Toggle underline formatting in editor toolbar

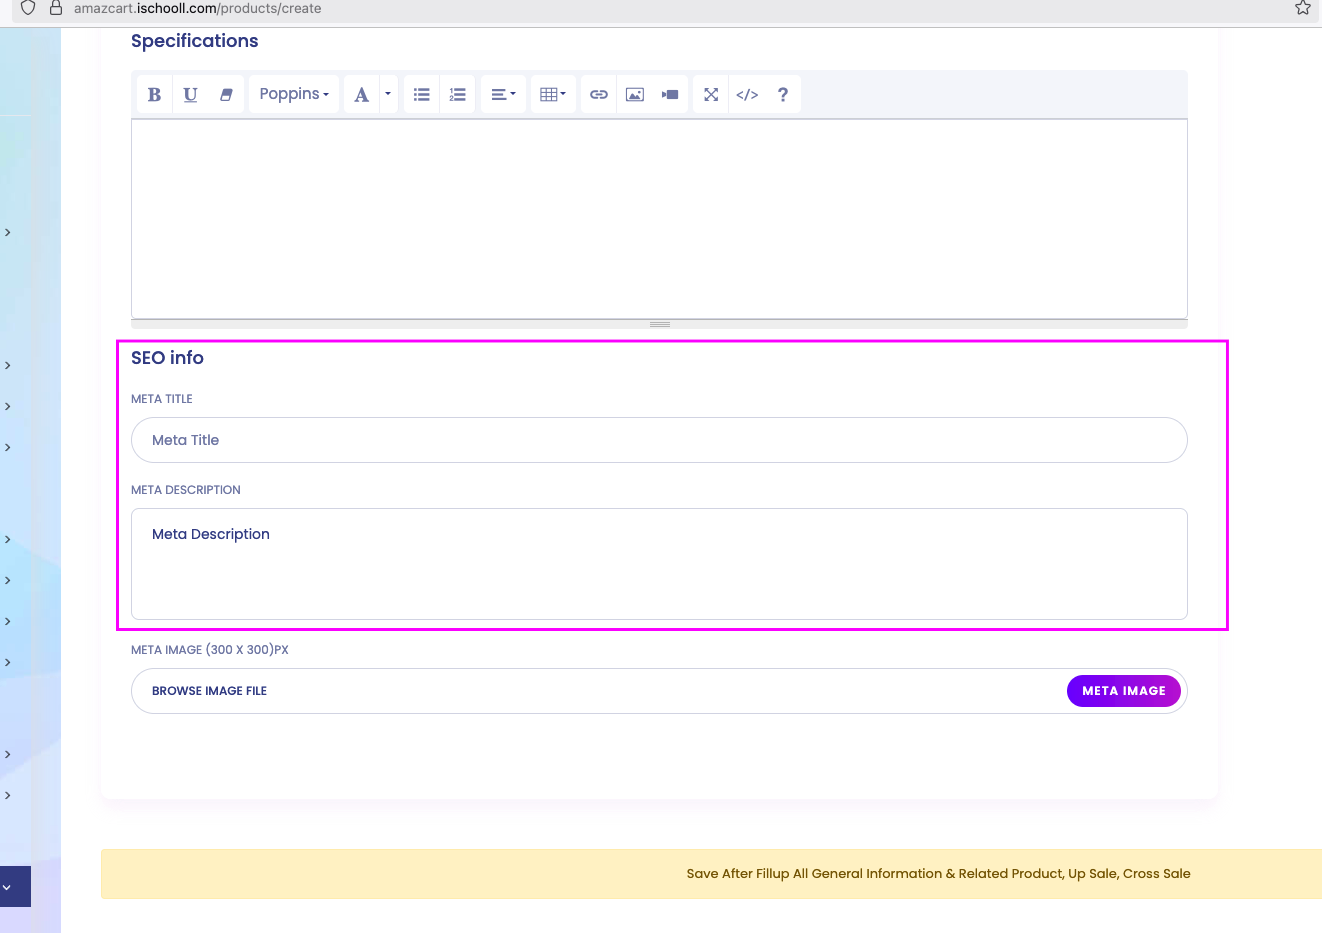click(x=190, y=94)
